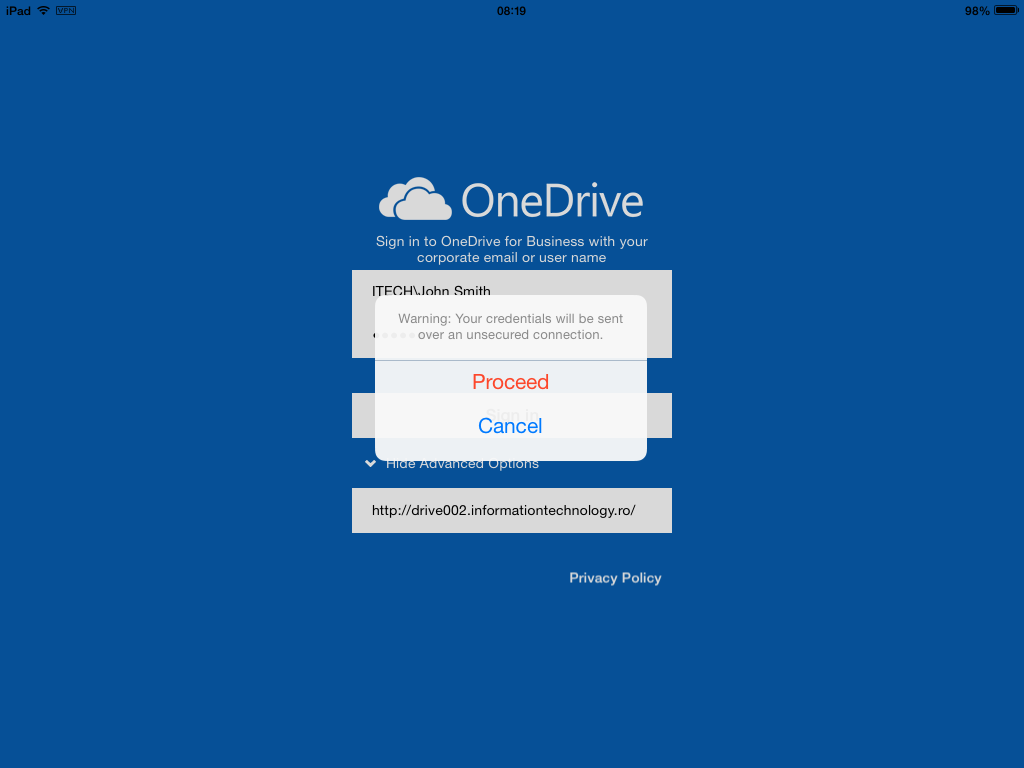The height and width of the screenshot is (768, 1024).
Task: Tap the VPN status indicator
Action: click(x=66, y=10)
